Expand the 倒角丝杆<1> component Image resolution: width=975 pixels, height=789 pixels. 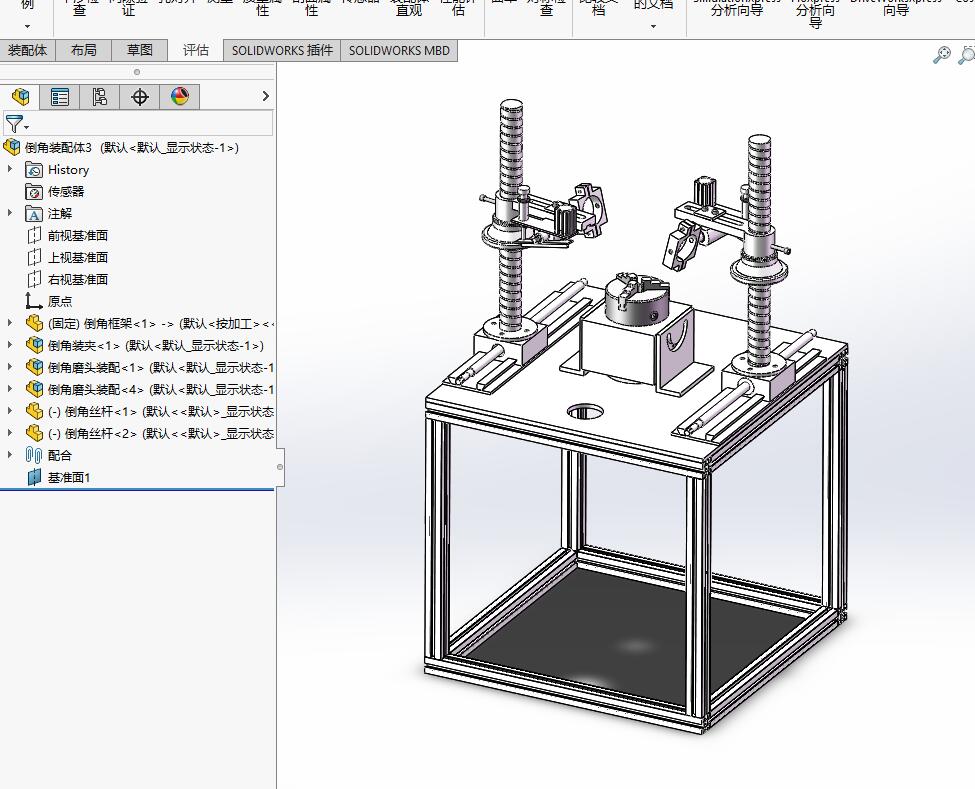(9, 411)
